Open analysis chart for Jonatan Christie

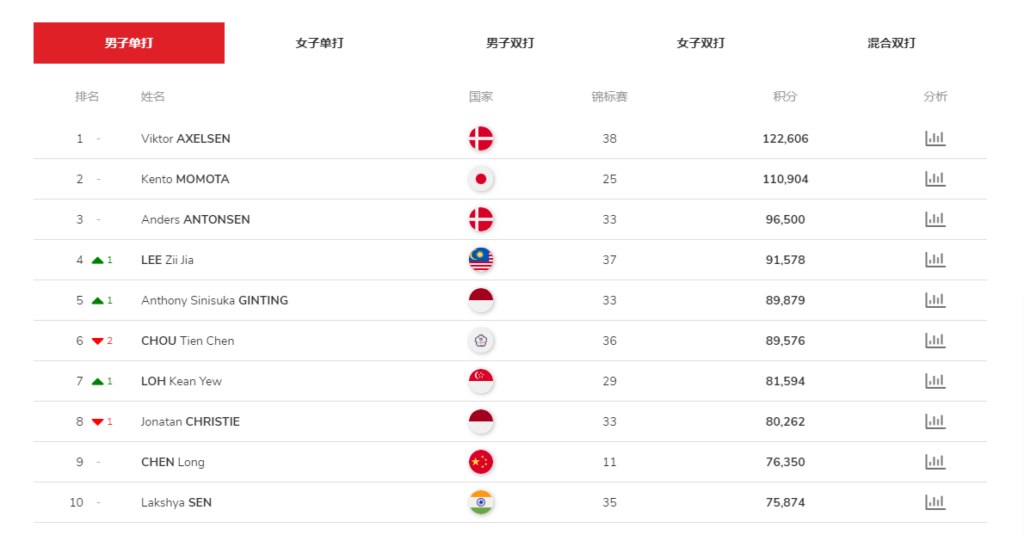tap(935, 422)
